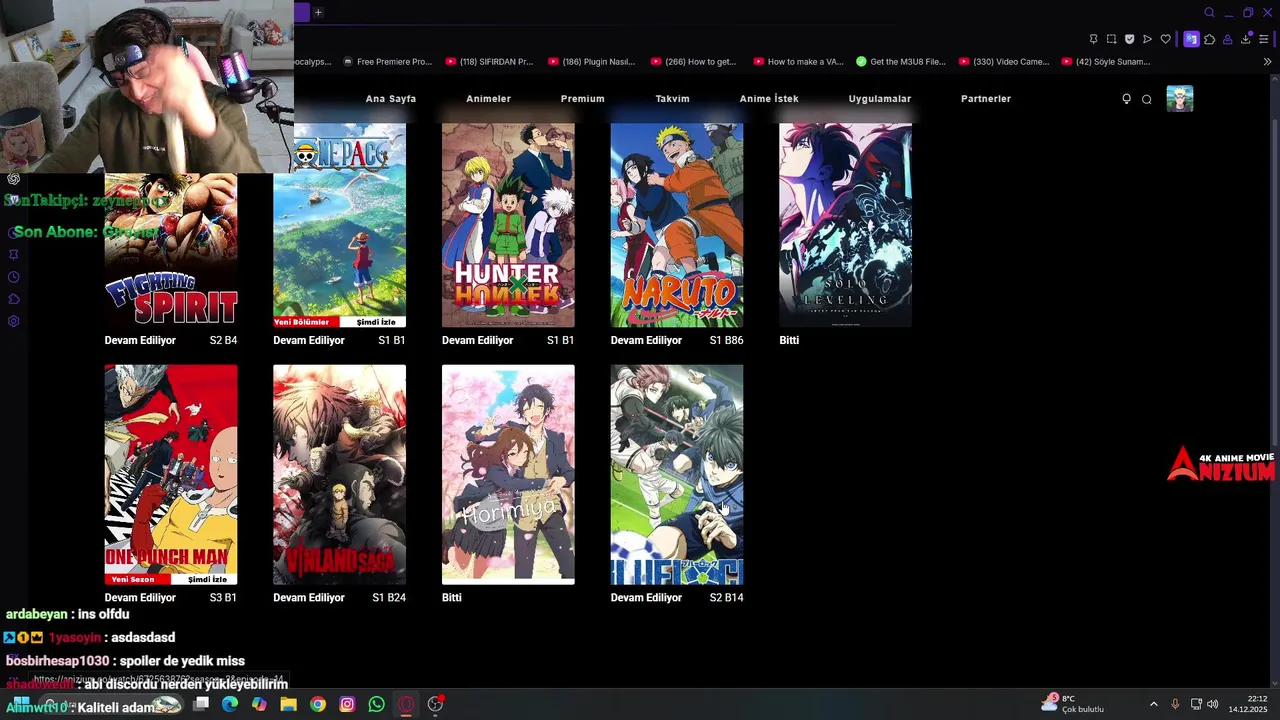
Task: Show hidden system tray icons chevron
Action: (1153, 704)
